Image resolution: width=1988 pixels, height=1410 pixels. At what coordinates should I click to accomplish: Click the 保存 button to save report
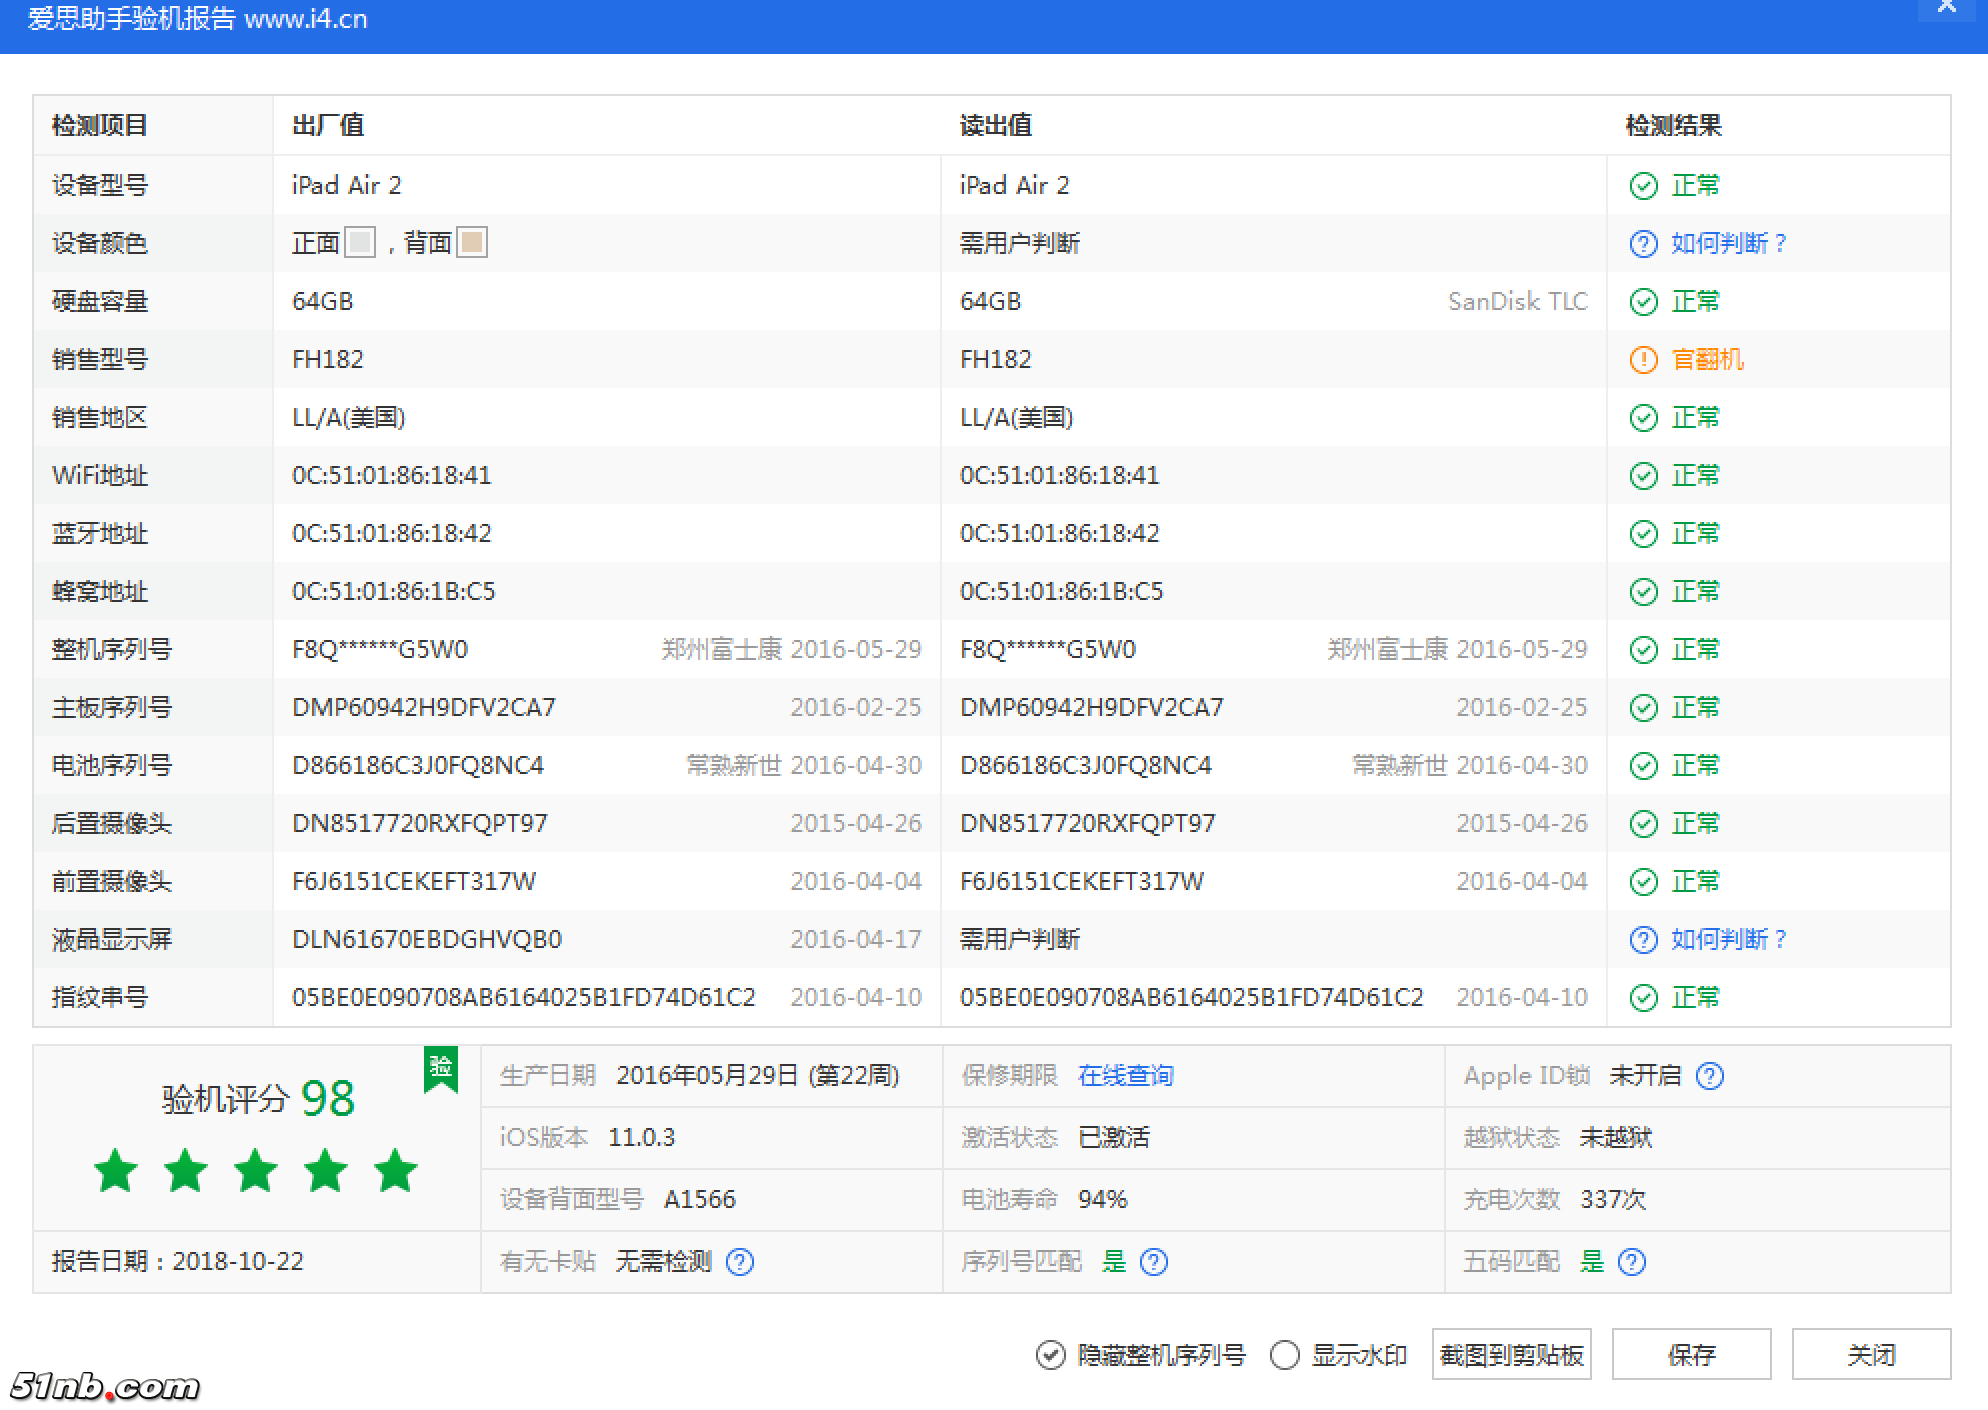click(x=1691, y=1355)
